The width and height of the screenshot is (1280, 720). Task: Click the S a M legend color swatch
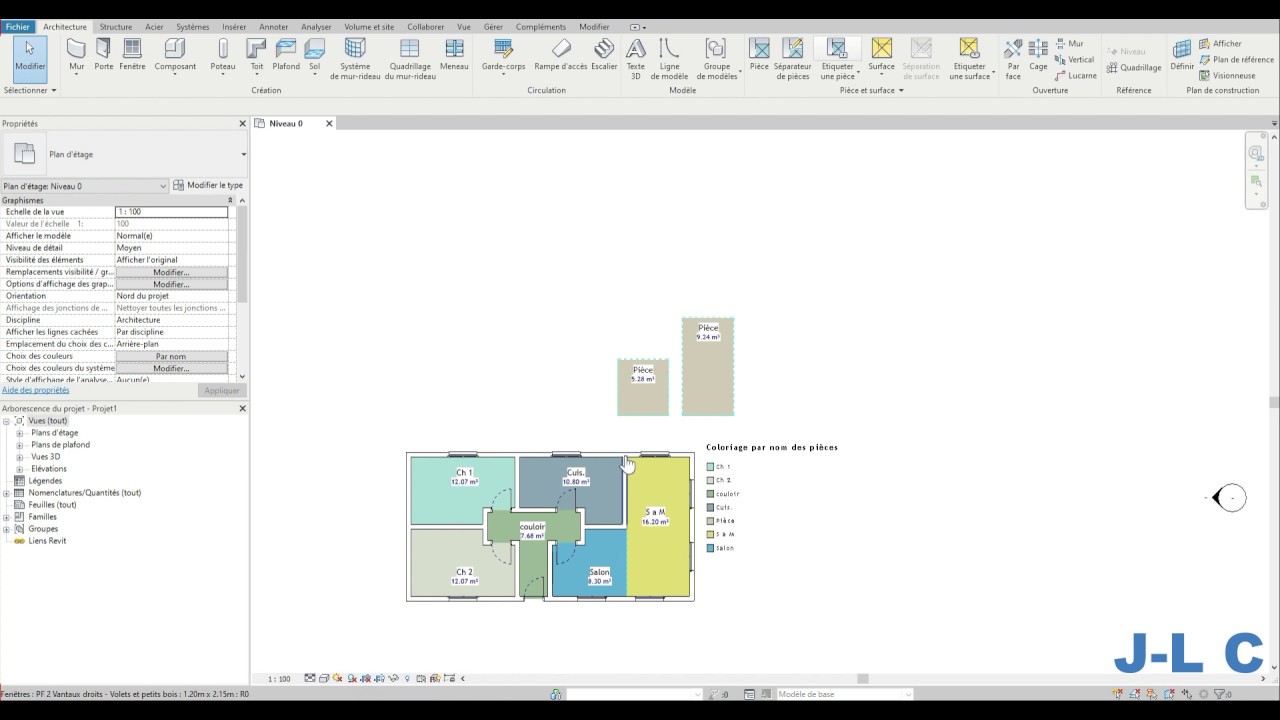[710, 535]
